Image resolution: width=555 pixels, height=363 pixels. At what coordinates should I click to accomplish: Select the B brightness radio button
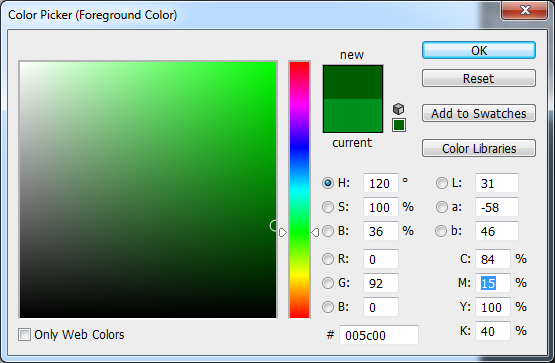(x=328, y=231)
